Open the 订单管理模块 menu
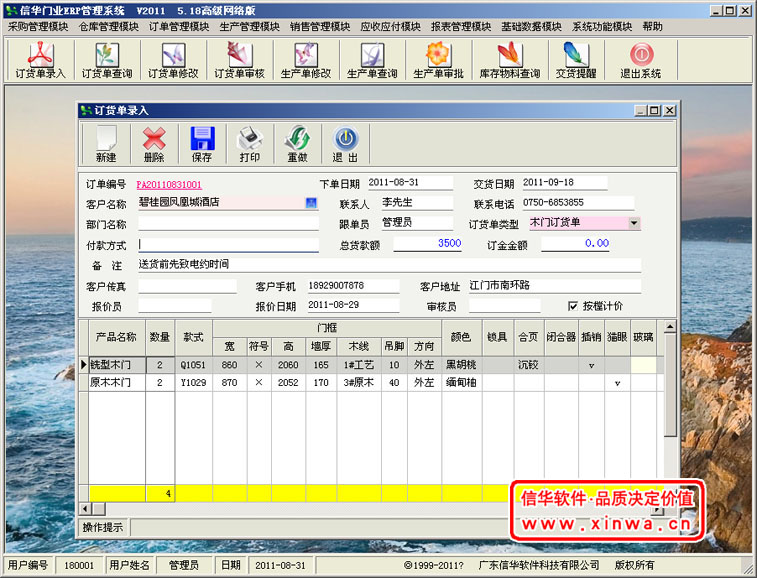 pyautogui.click(x=179, y=27)
